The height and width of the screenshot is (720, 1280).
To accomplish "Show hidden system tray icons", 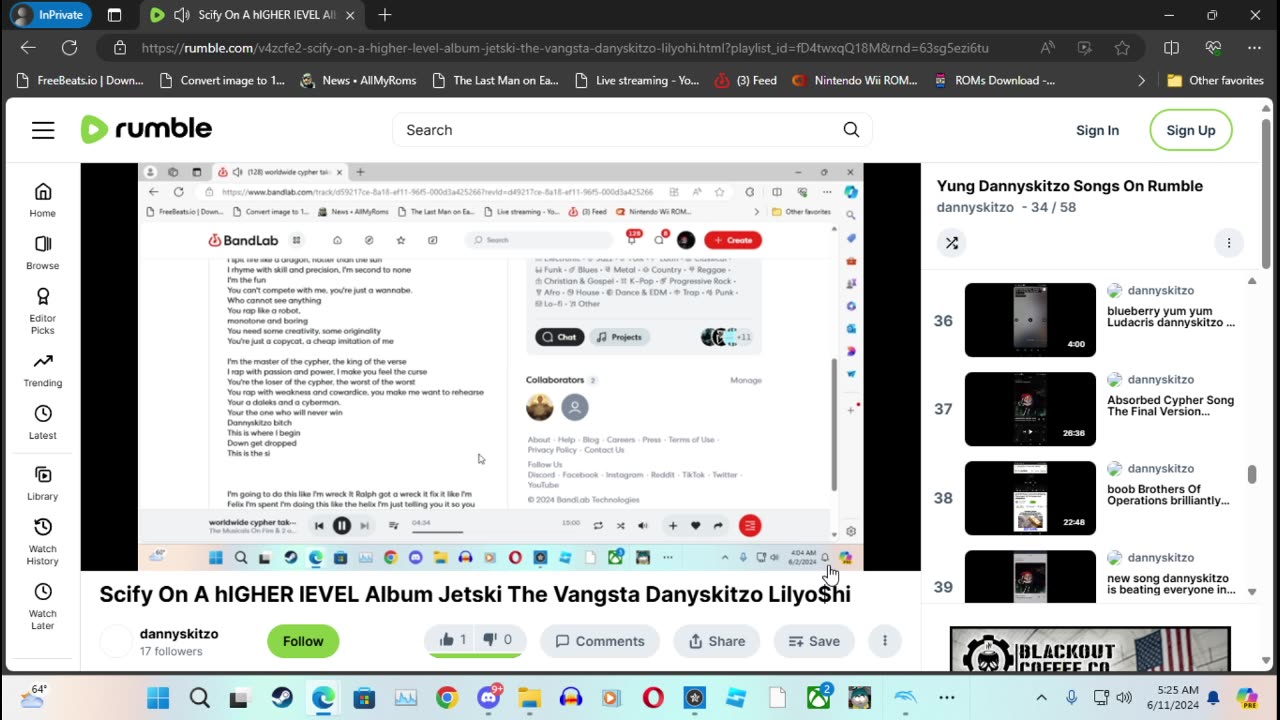I will tap(1041, 698).
